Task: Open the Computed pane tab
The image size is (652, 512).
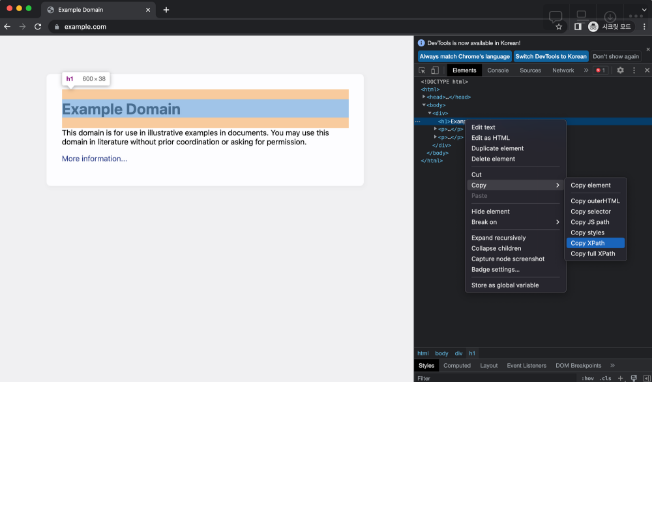Action: 457,366
